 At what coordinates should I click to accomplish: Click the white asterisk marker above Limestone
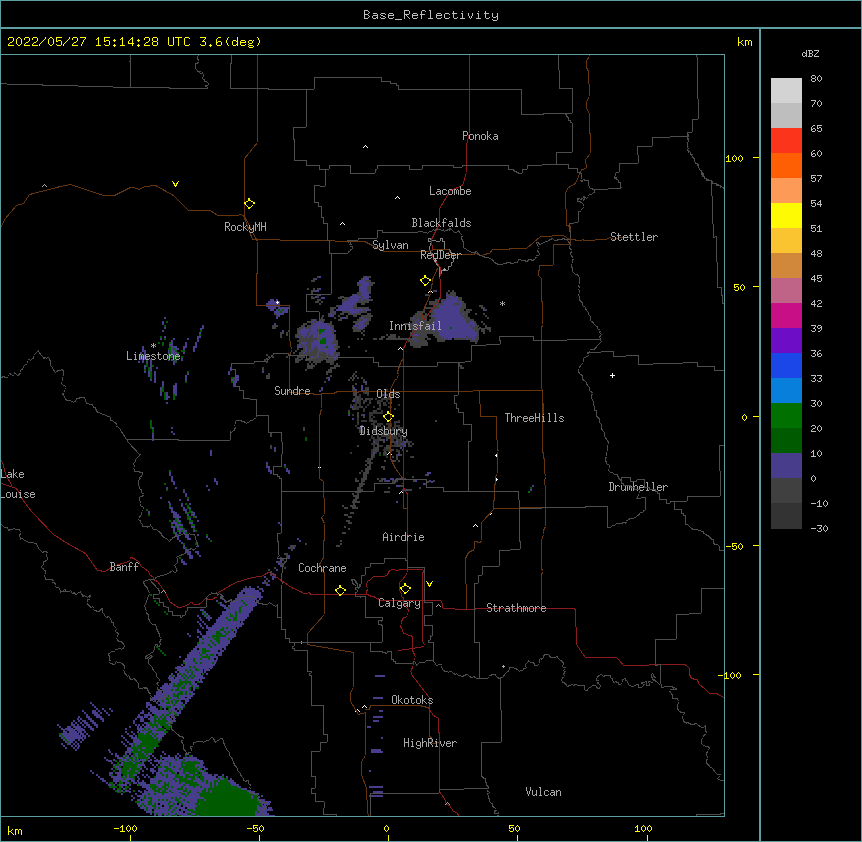point(153,346)
